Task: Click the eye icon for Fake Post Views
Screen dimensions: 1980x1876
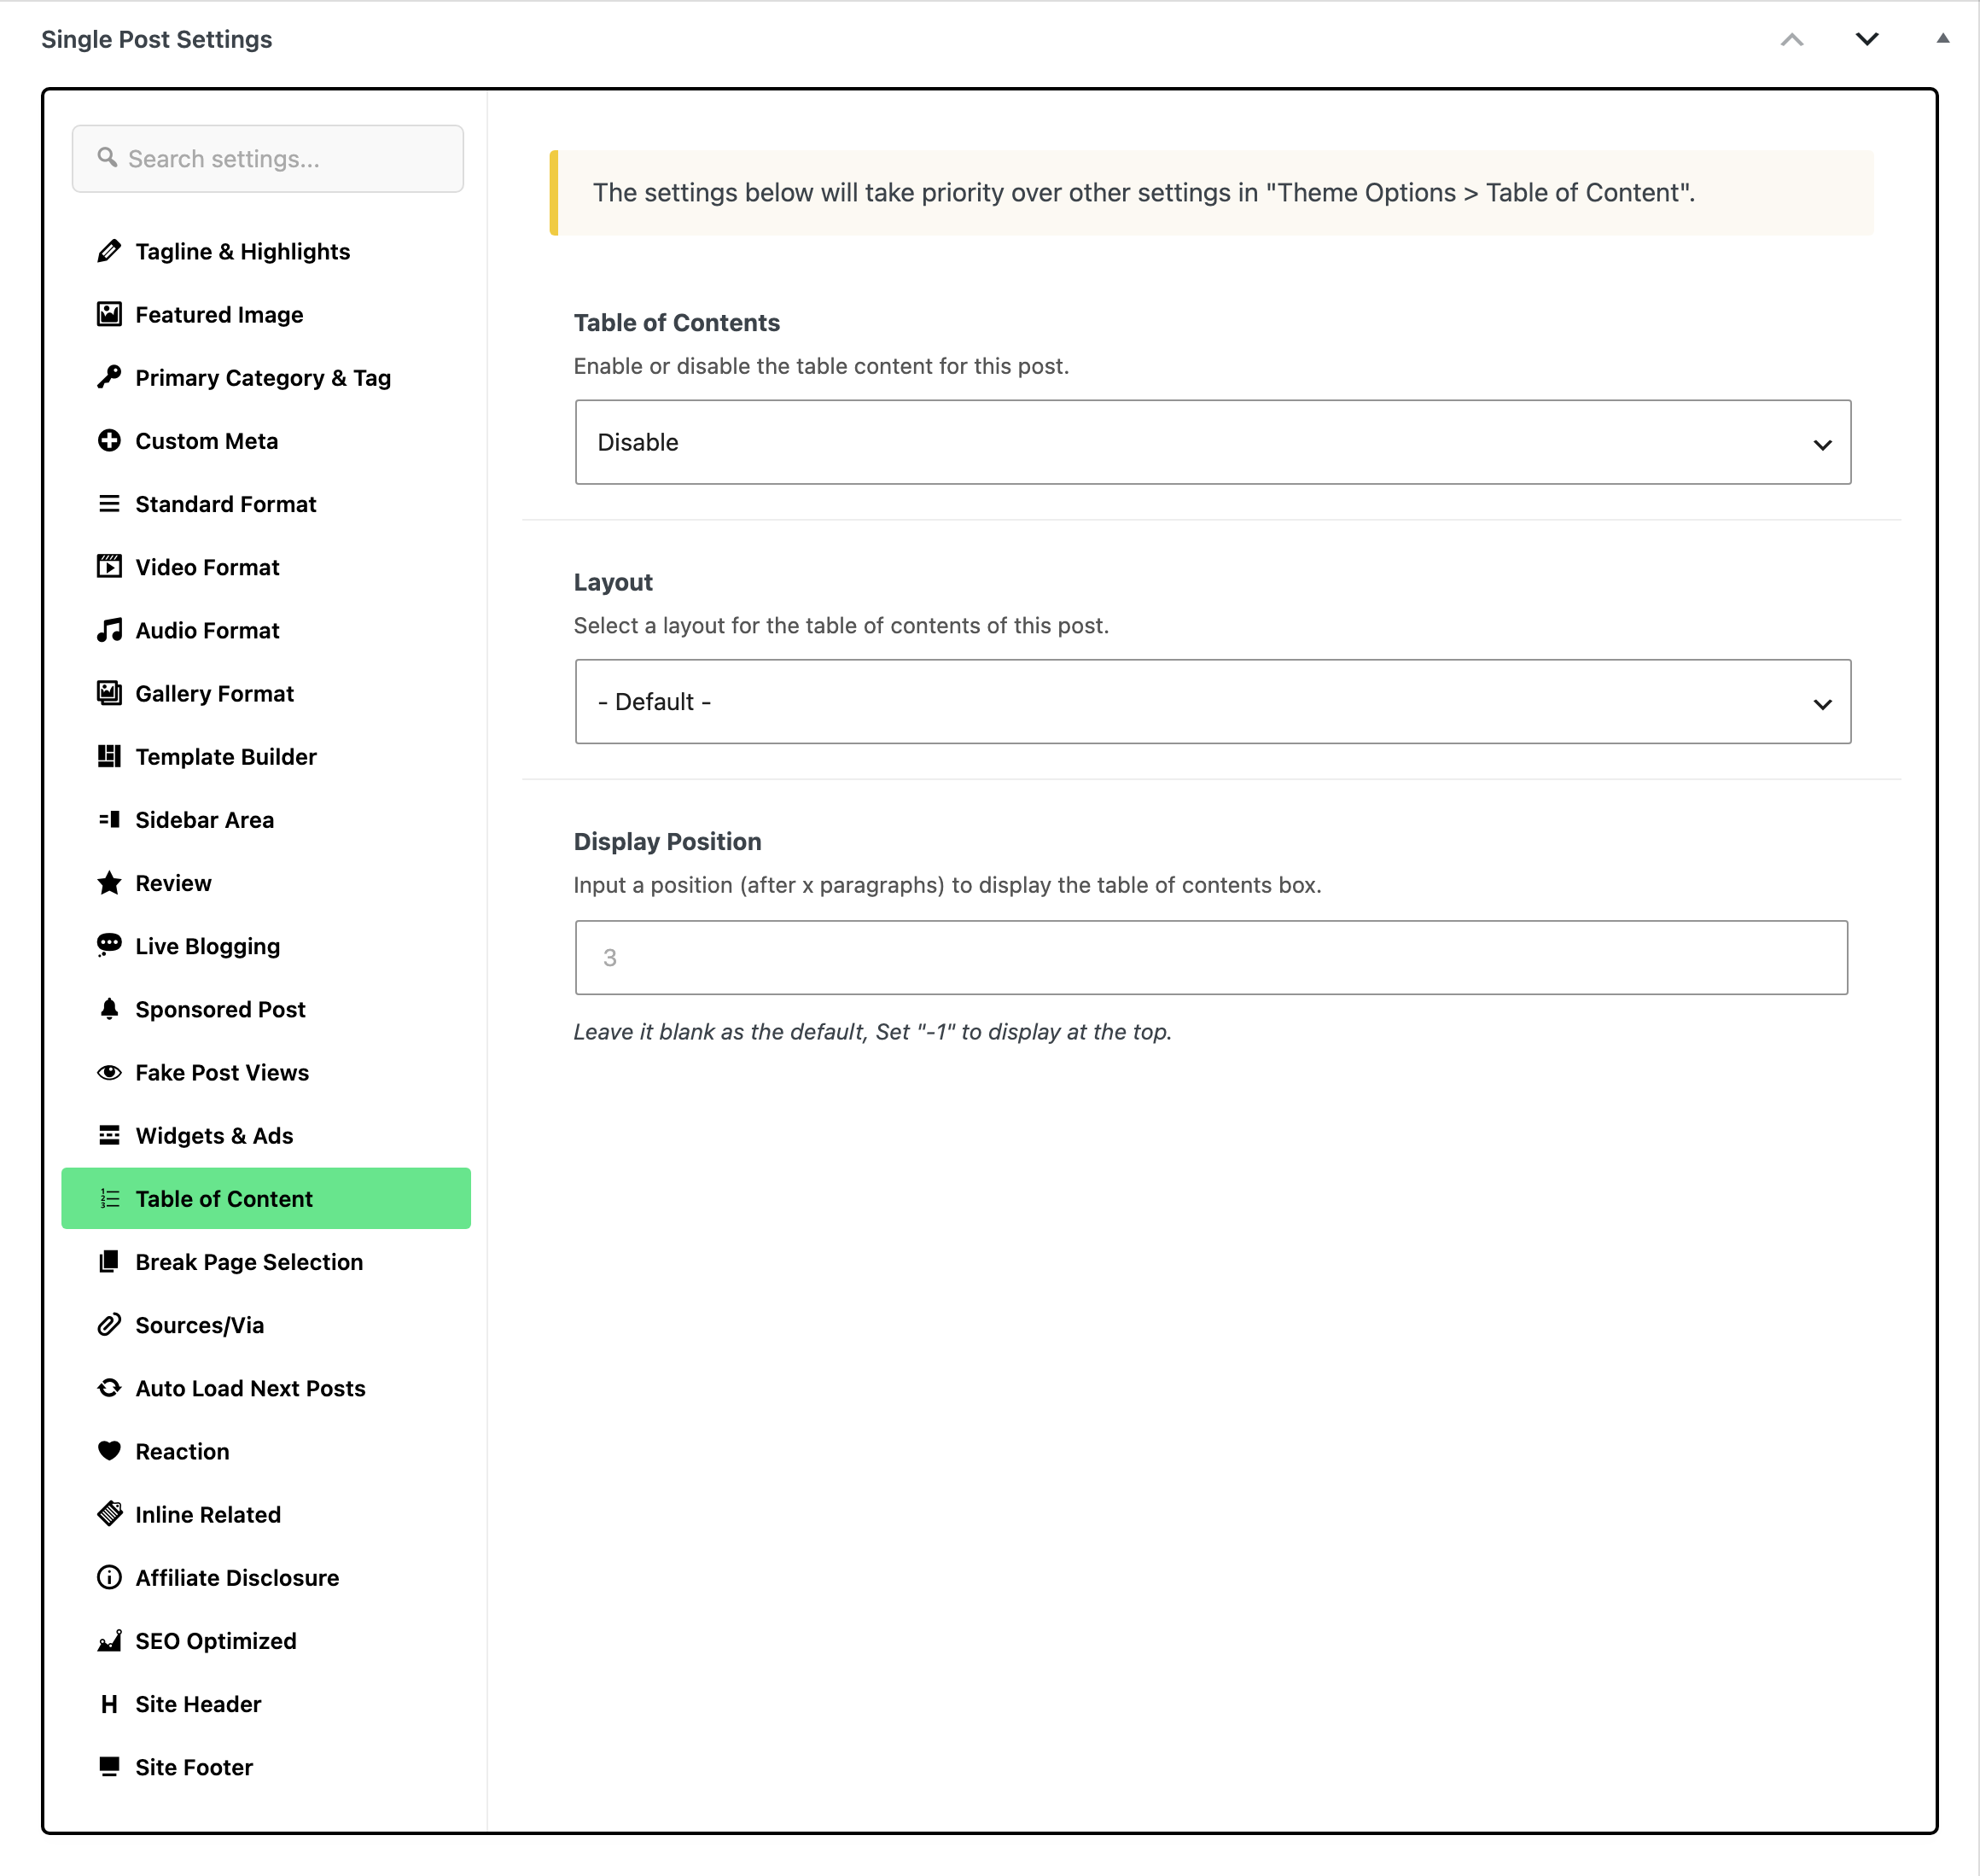Action: point(109,1072)
